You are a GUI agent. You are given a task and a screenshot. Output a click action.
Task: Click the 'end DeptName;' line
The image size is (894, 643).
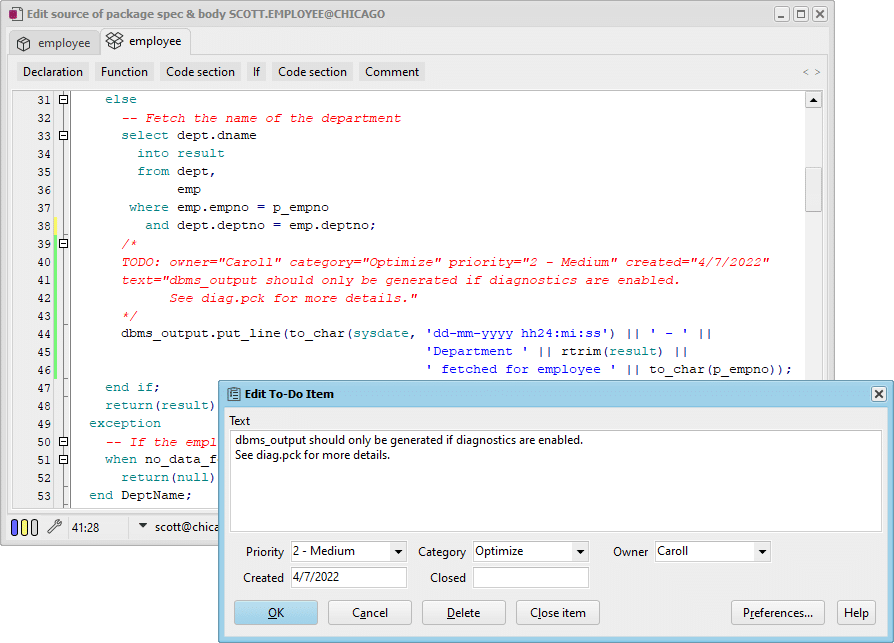point(140,495)
